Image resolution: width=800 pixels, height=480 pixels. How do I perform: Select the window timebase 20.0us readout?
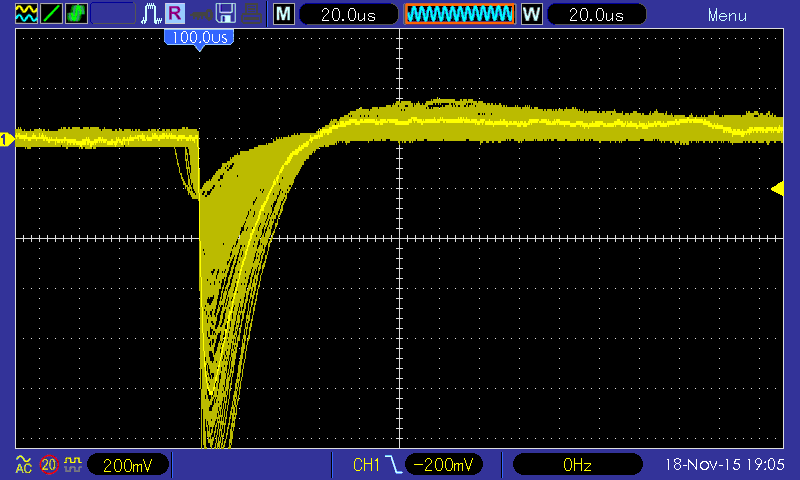point(596,14)
